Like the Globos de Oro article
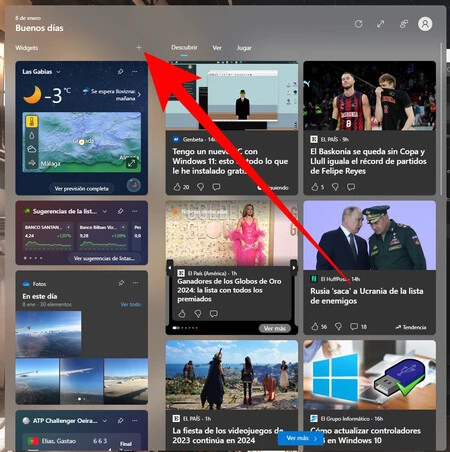 182,314
